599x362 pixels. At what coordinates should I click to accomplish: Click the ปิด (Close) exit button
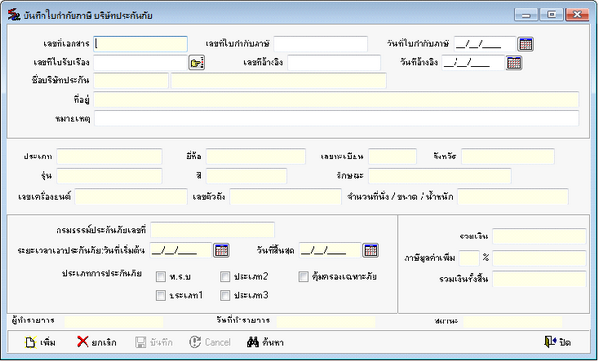click(557, 342)
